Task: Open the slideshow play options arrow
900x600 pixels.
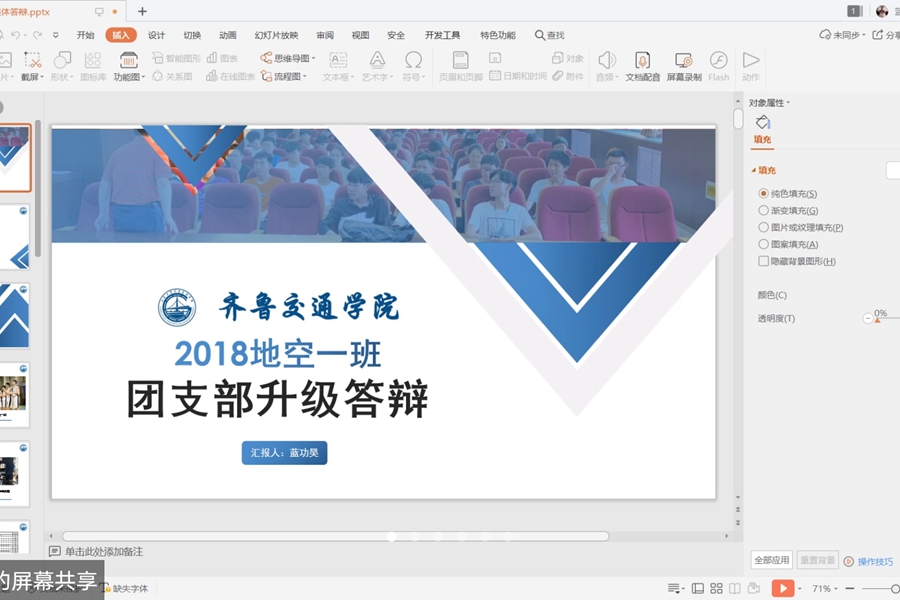Action: click(800, 589)
